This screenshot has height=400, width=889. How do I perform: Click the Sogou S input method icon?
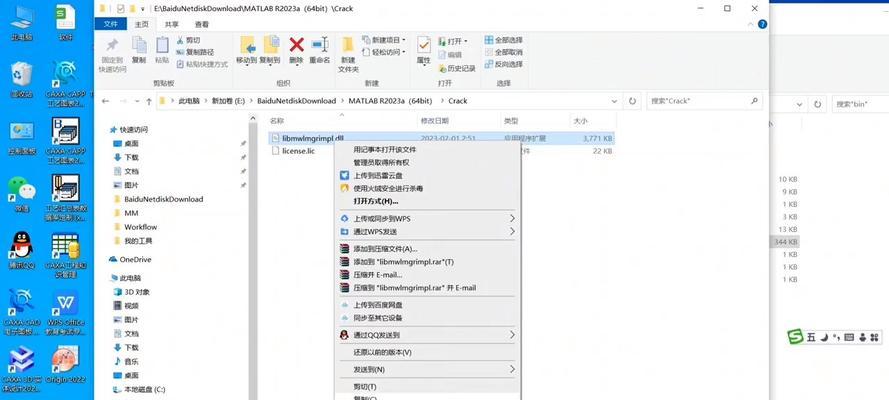[x=796, y=337]
